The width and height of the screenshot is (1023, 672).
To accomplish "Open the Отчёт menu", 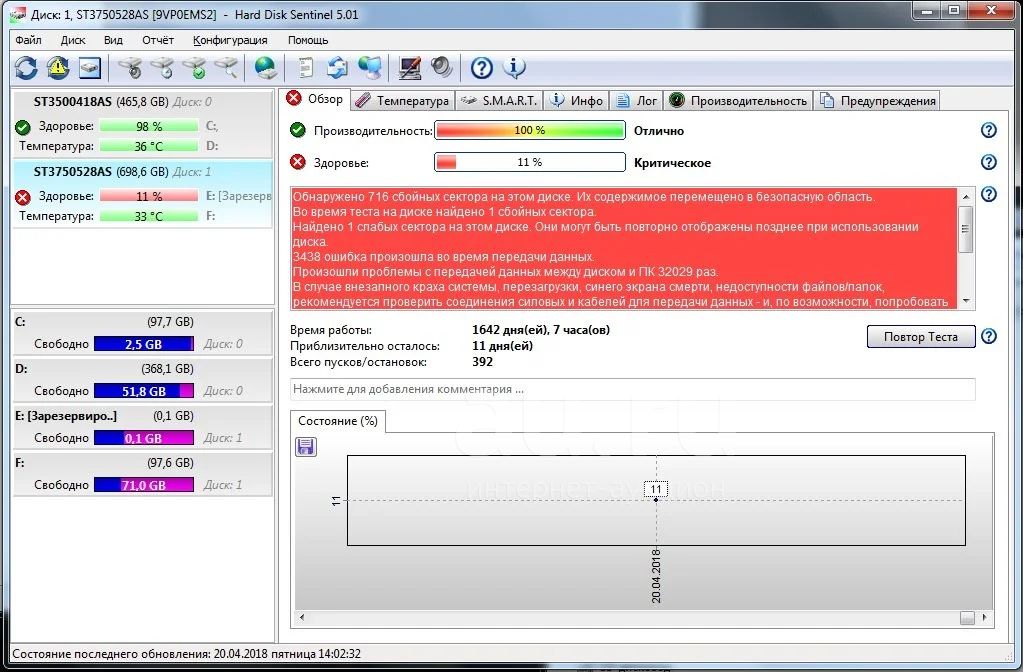I will [x=158, y=40].
